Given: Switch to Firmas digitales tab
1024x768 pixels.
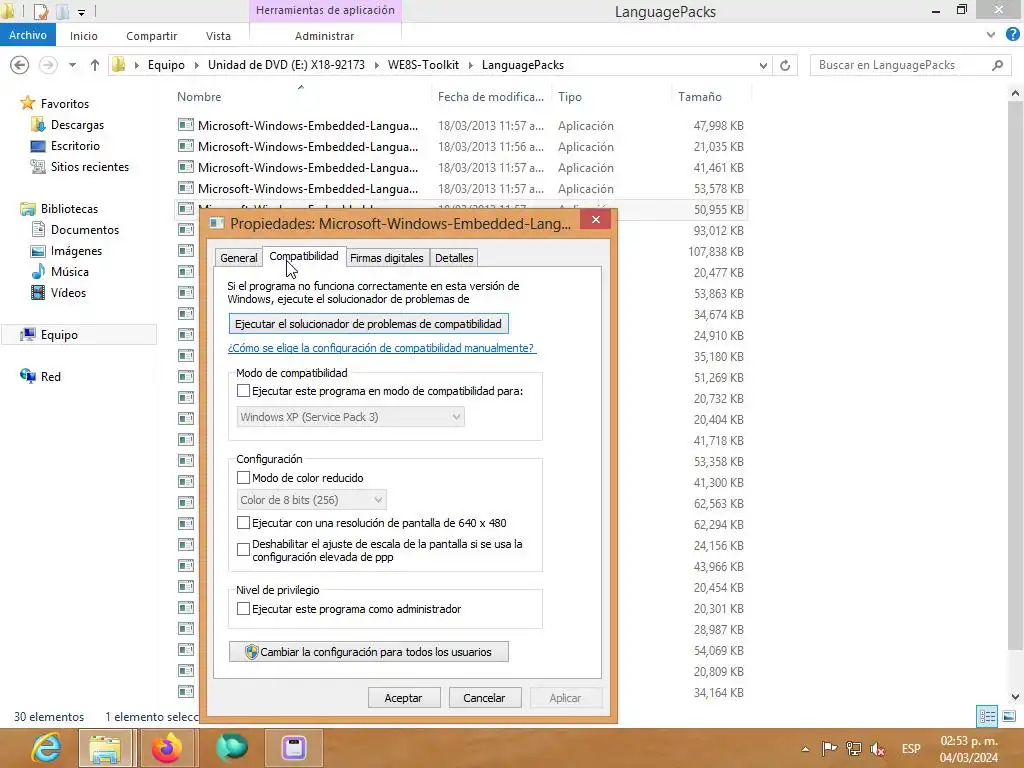Looking at the screenshot, I should pos(387,258).
